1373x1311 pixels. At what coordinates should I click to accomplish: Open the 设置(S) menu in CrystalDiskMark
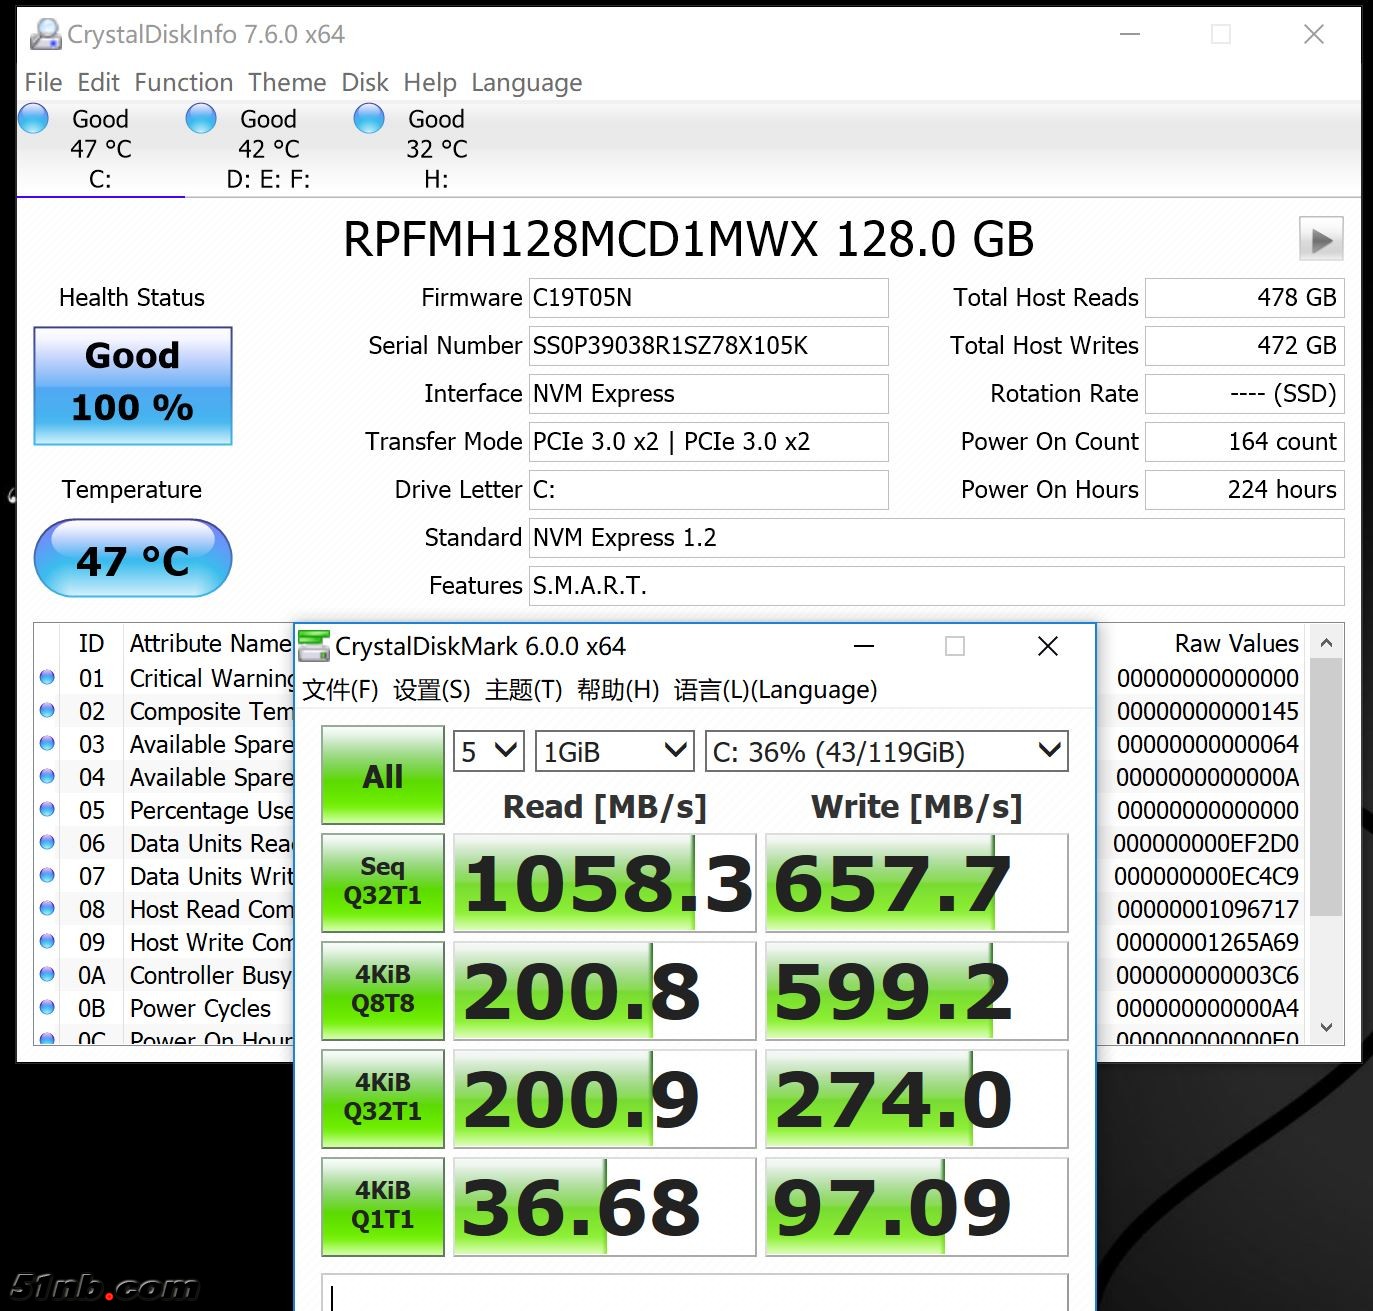431,690
